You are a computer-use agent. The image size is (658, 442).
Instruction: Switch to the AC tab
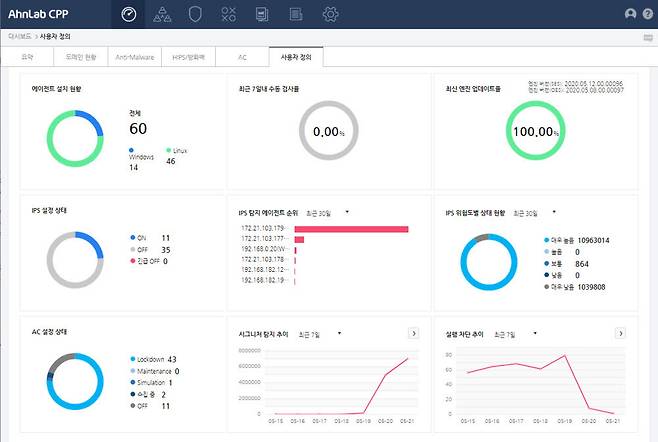pyautogui.click(x=242, y=57)
